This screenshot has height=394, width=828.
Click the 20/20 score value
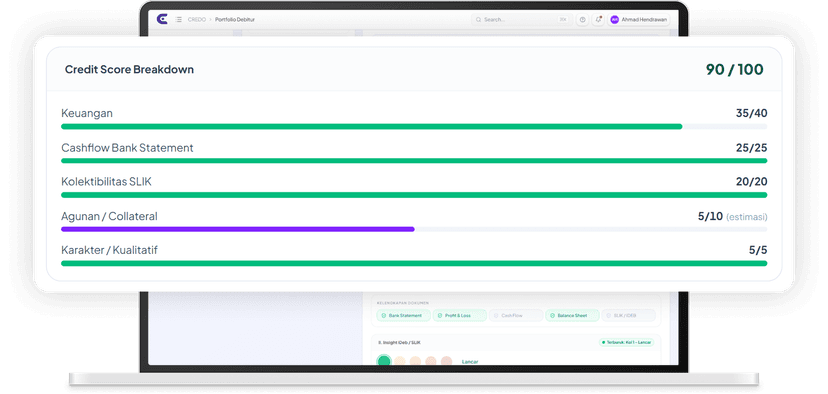coord(751,182)
